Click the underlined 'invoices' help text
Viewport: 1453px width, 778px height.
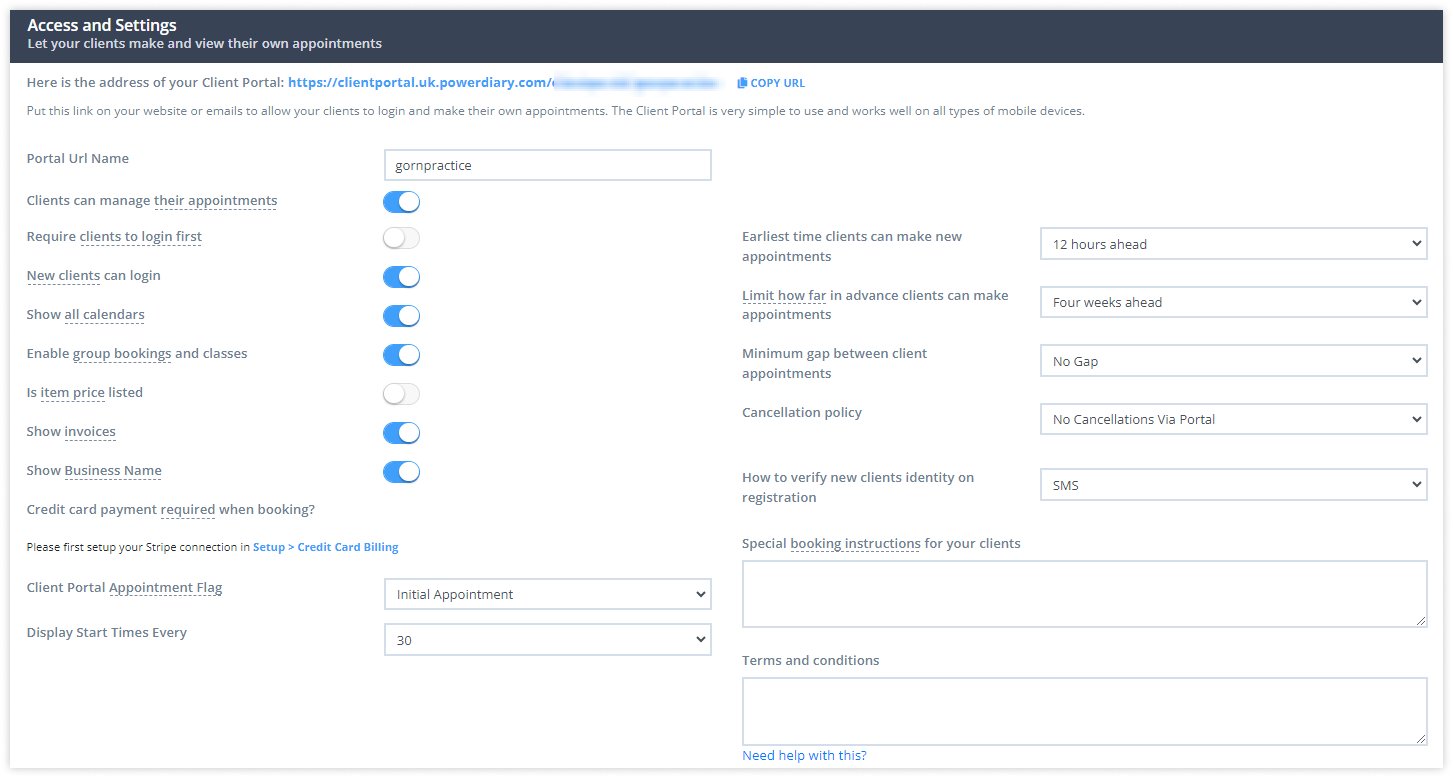(90, 432)
